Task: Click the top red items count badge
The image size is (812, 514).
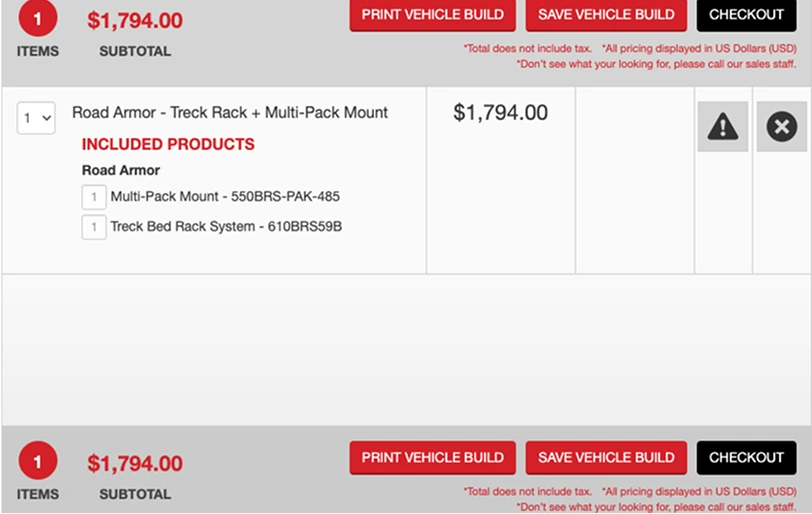Action: [38, 18]
